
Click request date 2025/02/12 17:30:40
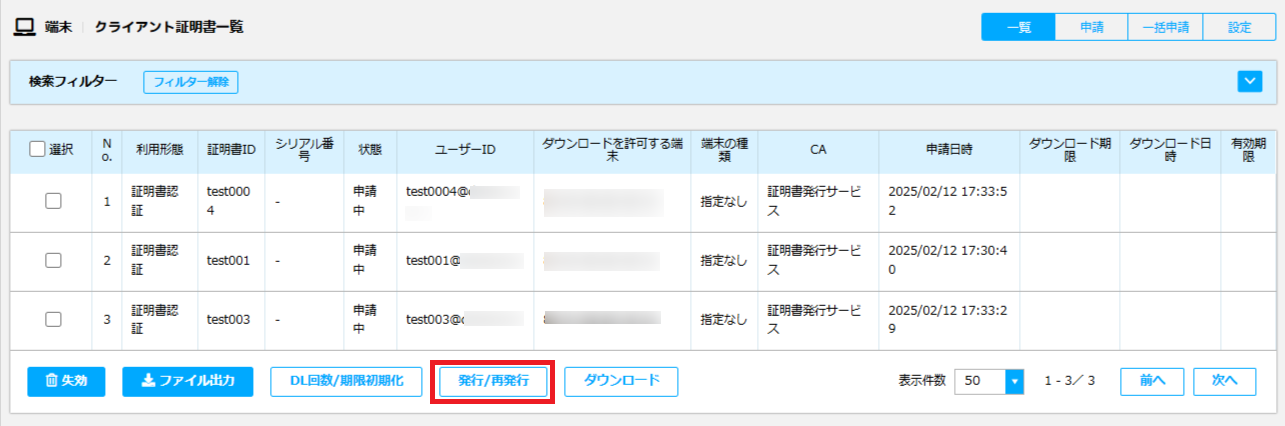pyautogui.click(x=947, y=260)
